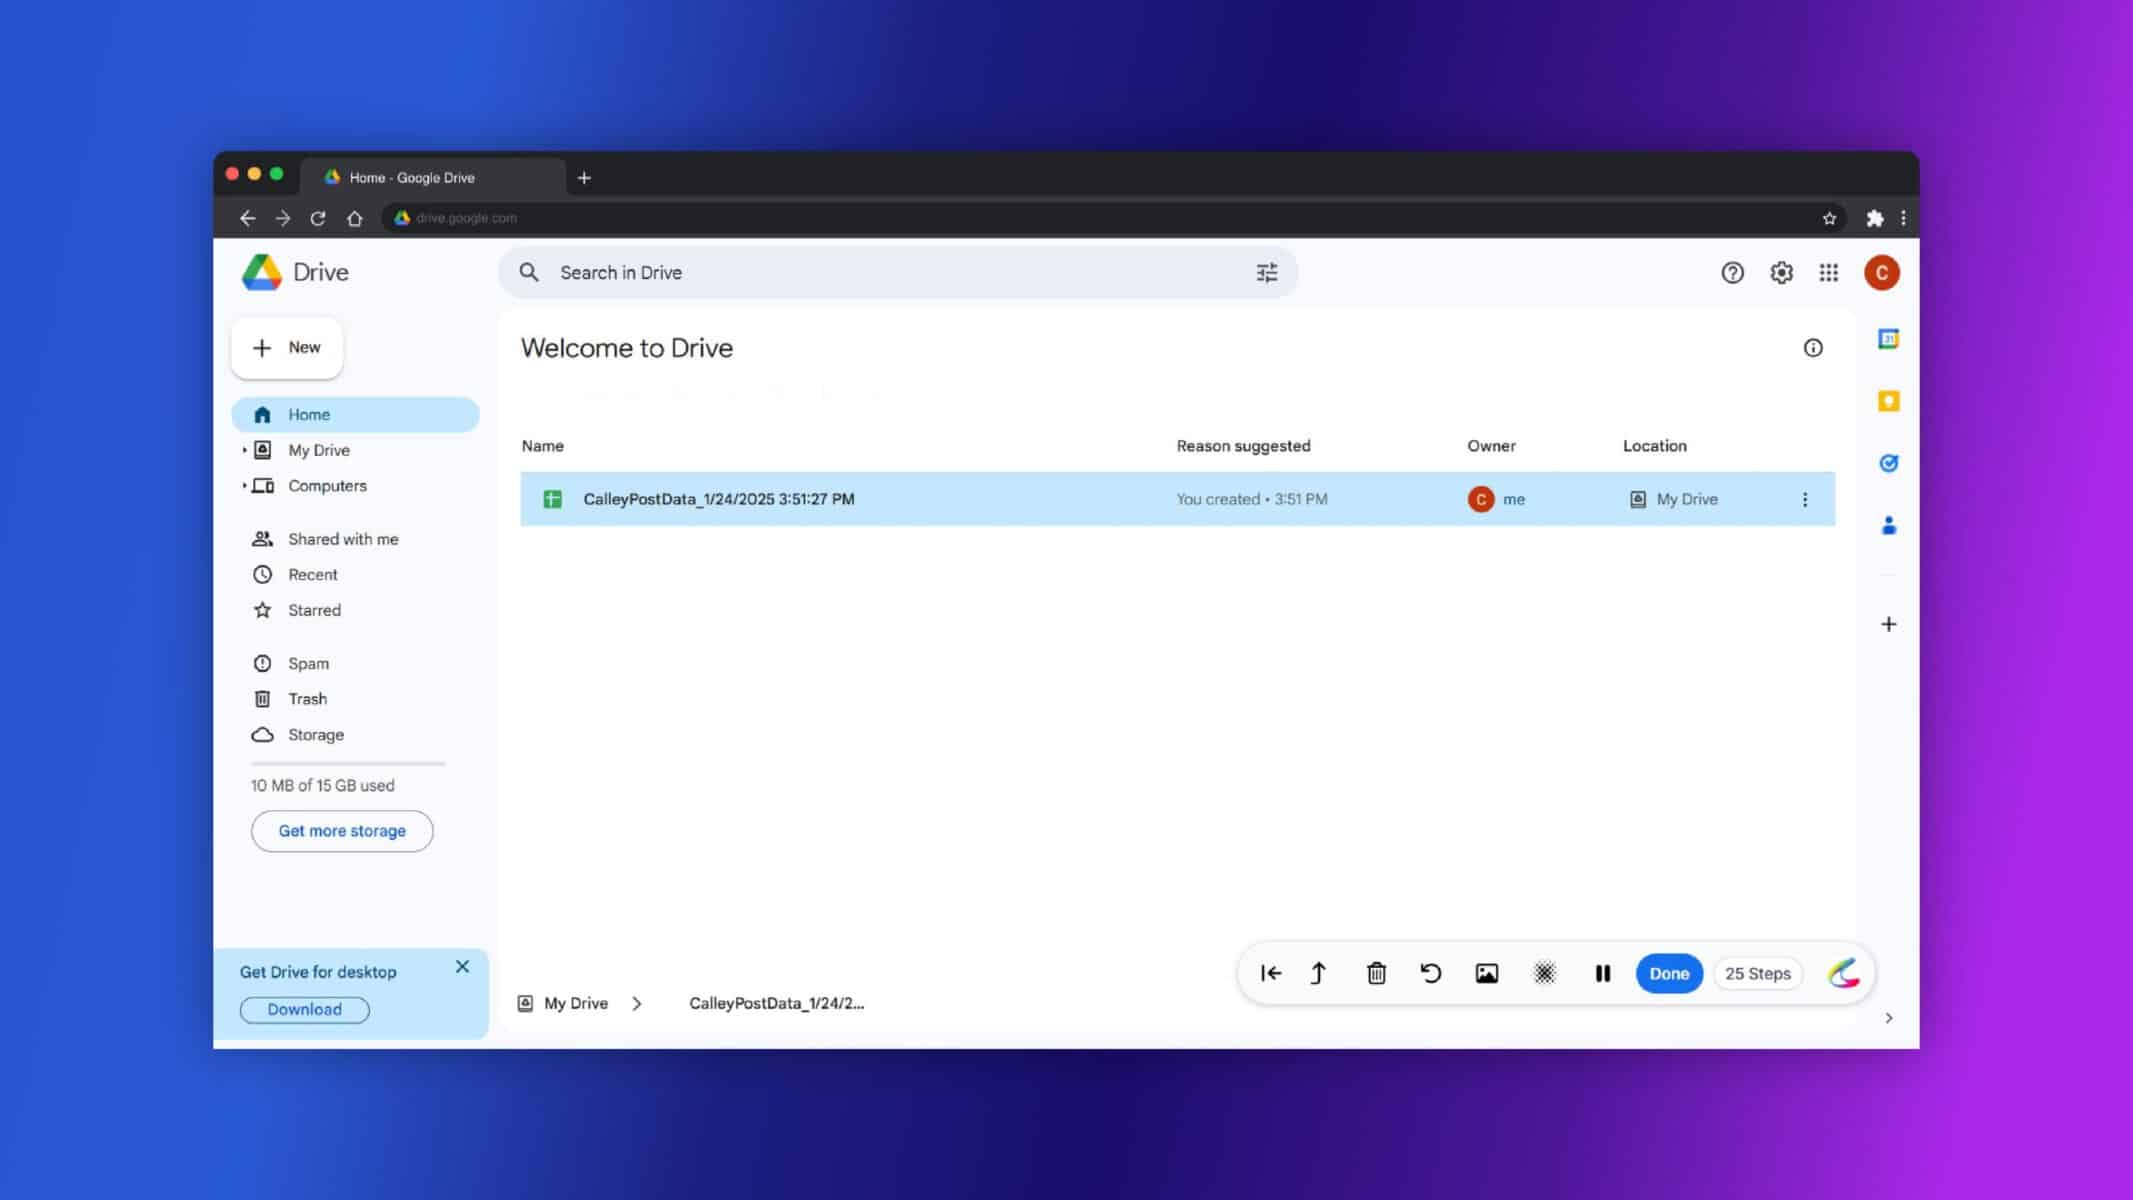Expand the breadcrumb path arrow
Screen dimensions: 2133x1200
coord(636,1002)
